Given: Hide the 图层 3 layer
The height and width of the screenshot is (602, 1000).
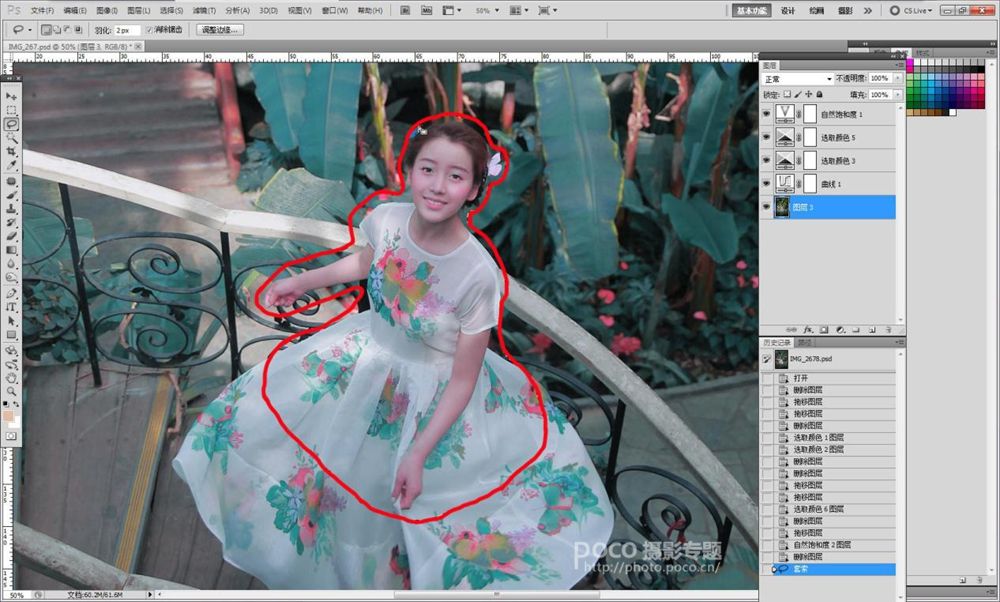Looking at the screenshot, I should tap(767, 207).
